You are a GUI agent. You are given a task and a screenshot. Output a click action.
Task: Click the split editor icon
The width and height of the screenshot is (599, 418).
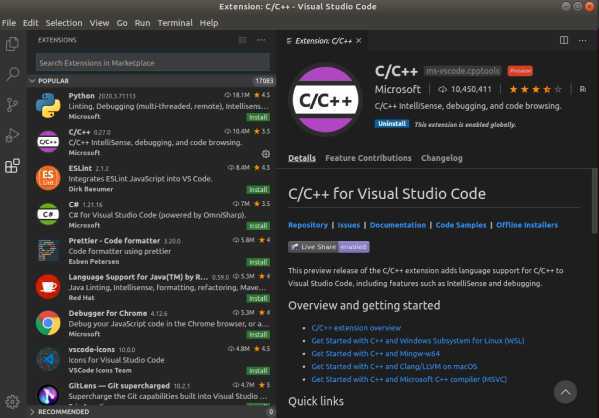coord(564,40)
